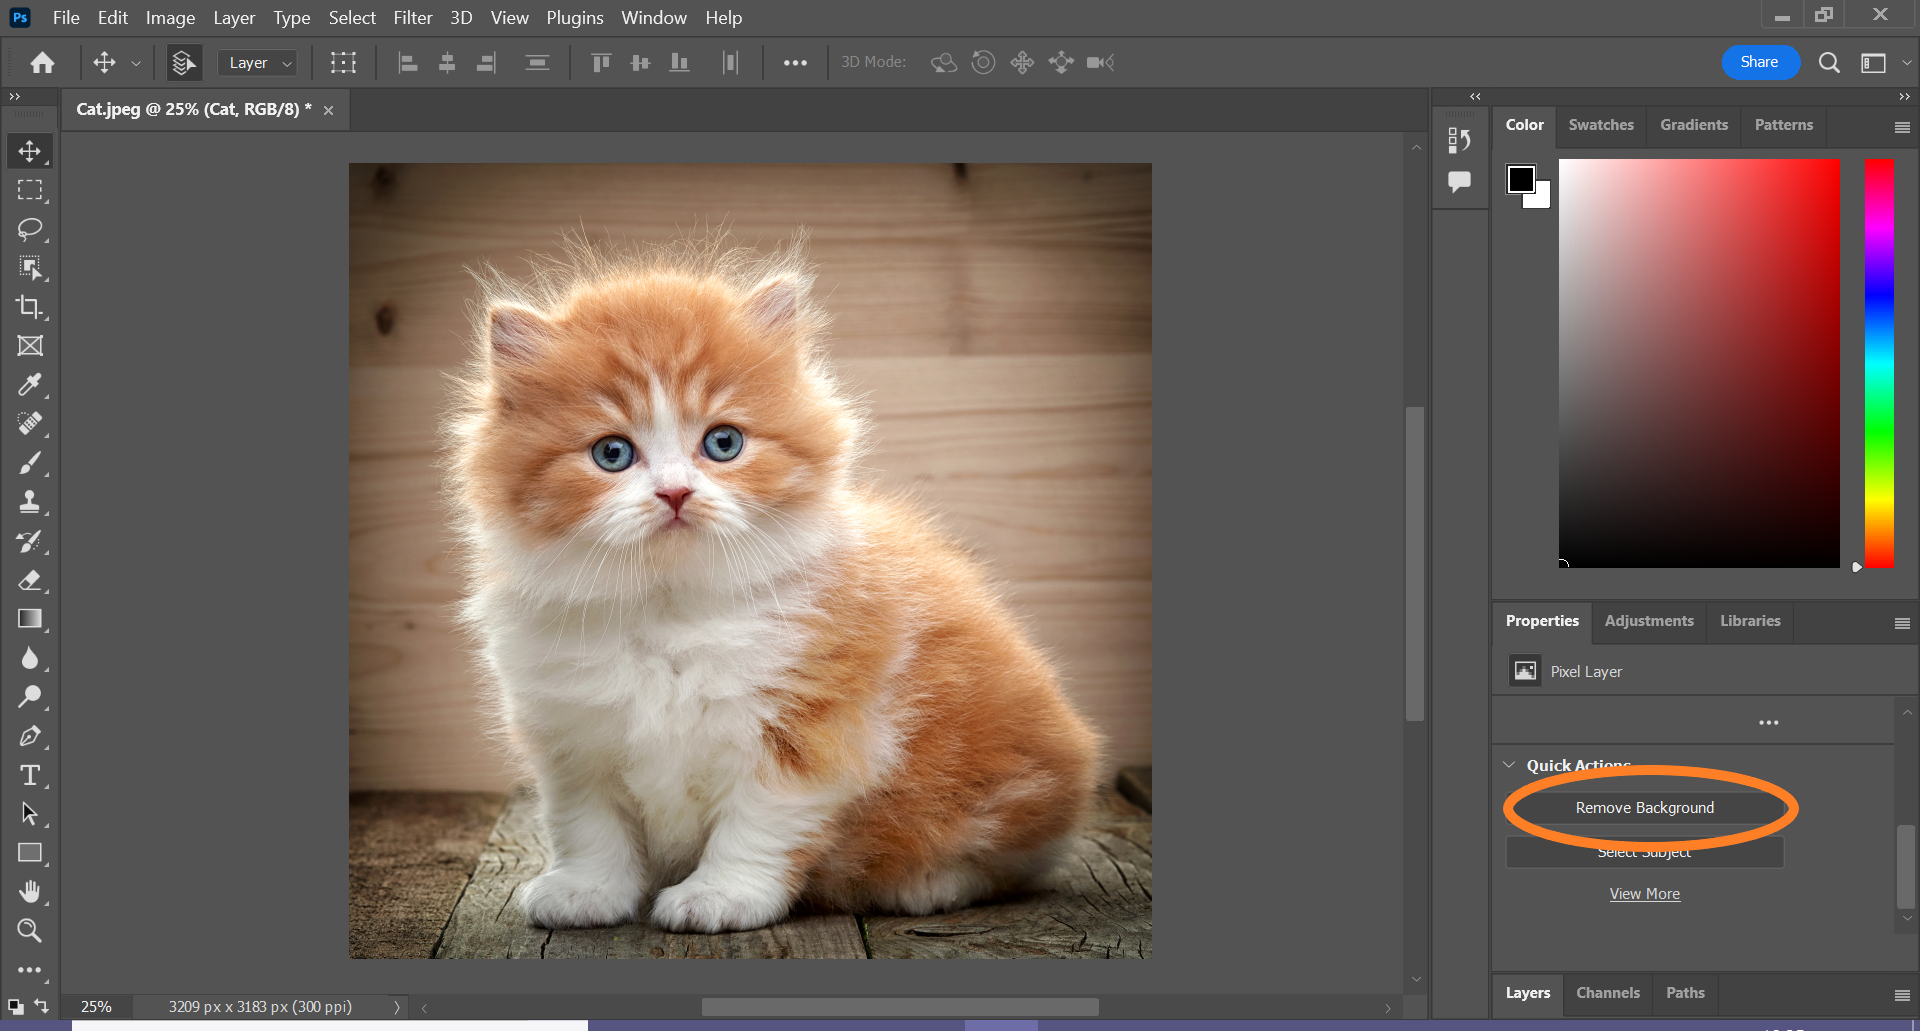Click the rainbow hue slider
The height and width of the screenshot is (1031, 1920).
[1879, 363]
